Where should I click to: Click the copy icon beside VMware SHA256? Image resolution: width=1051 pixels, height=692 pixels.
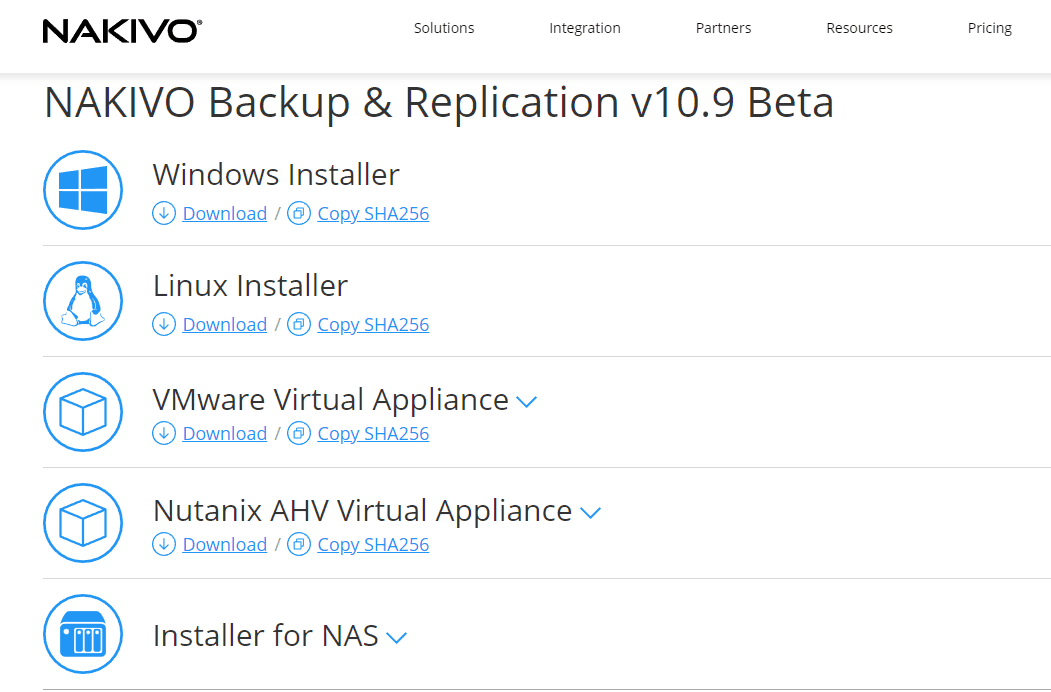tap(298, 433)
